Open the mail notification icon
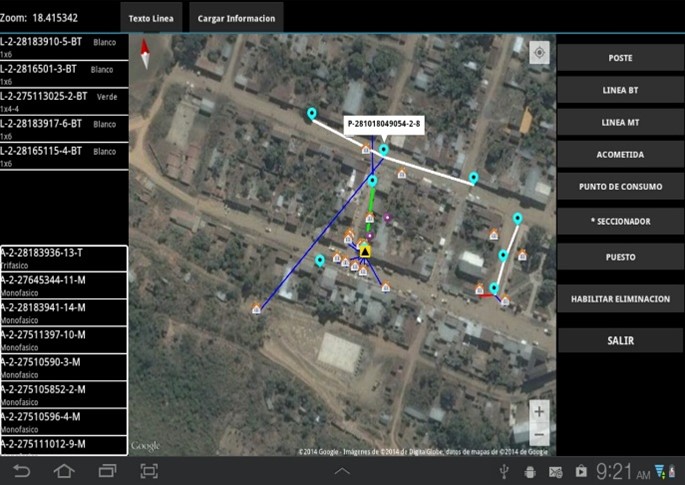 click(555, 472)
